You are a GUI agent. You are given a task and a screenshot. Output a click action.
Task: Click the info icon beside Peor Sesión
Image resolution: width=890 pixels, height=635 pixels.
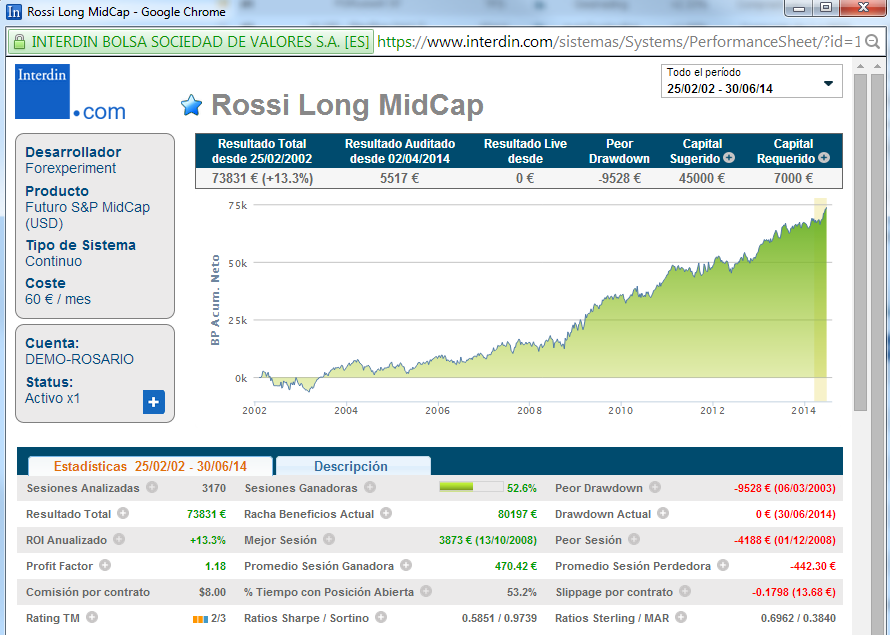[x=634, y=539]
